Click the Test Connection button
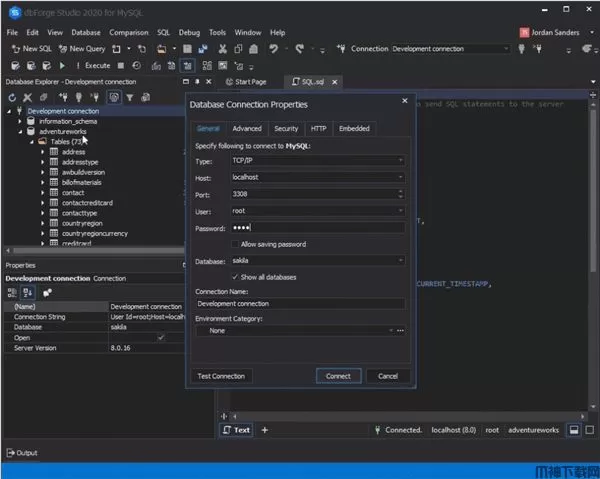Image resolution: width=600 pixels, height=479 pixels. 222,376
